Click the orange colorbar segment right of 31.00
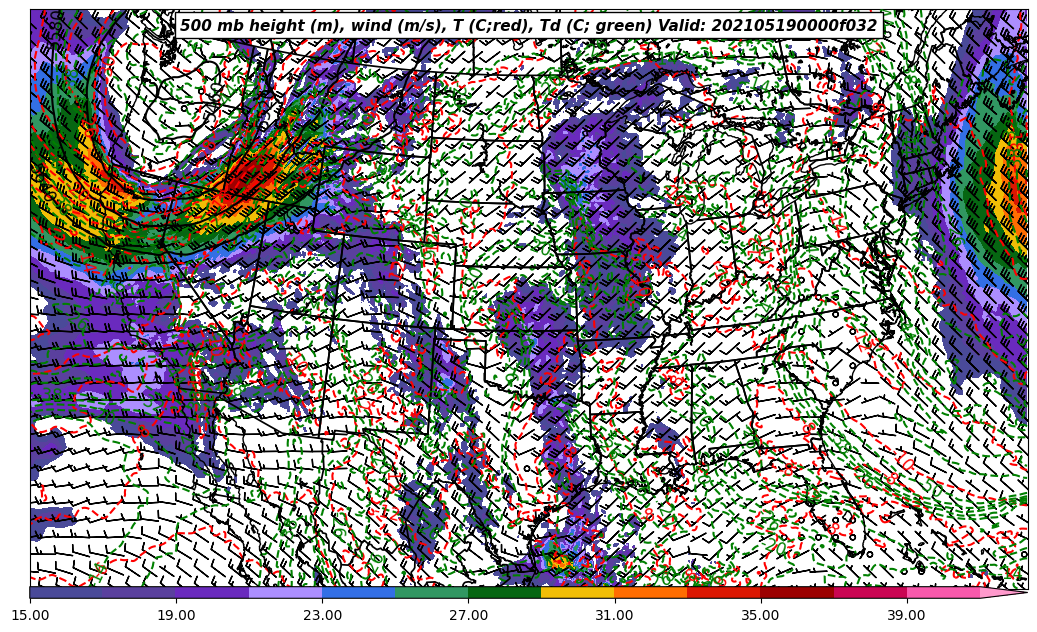Screen dimensions: 1037x632 pos(650,592)
